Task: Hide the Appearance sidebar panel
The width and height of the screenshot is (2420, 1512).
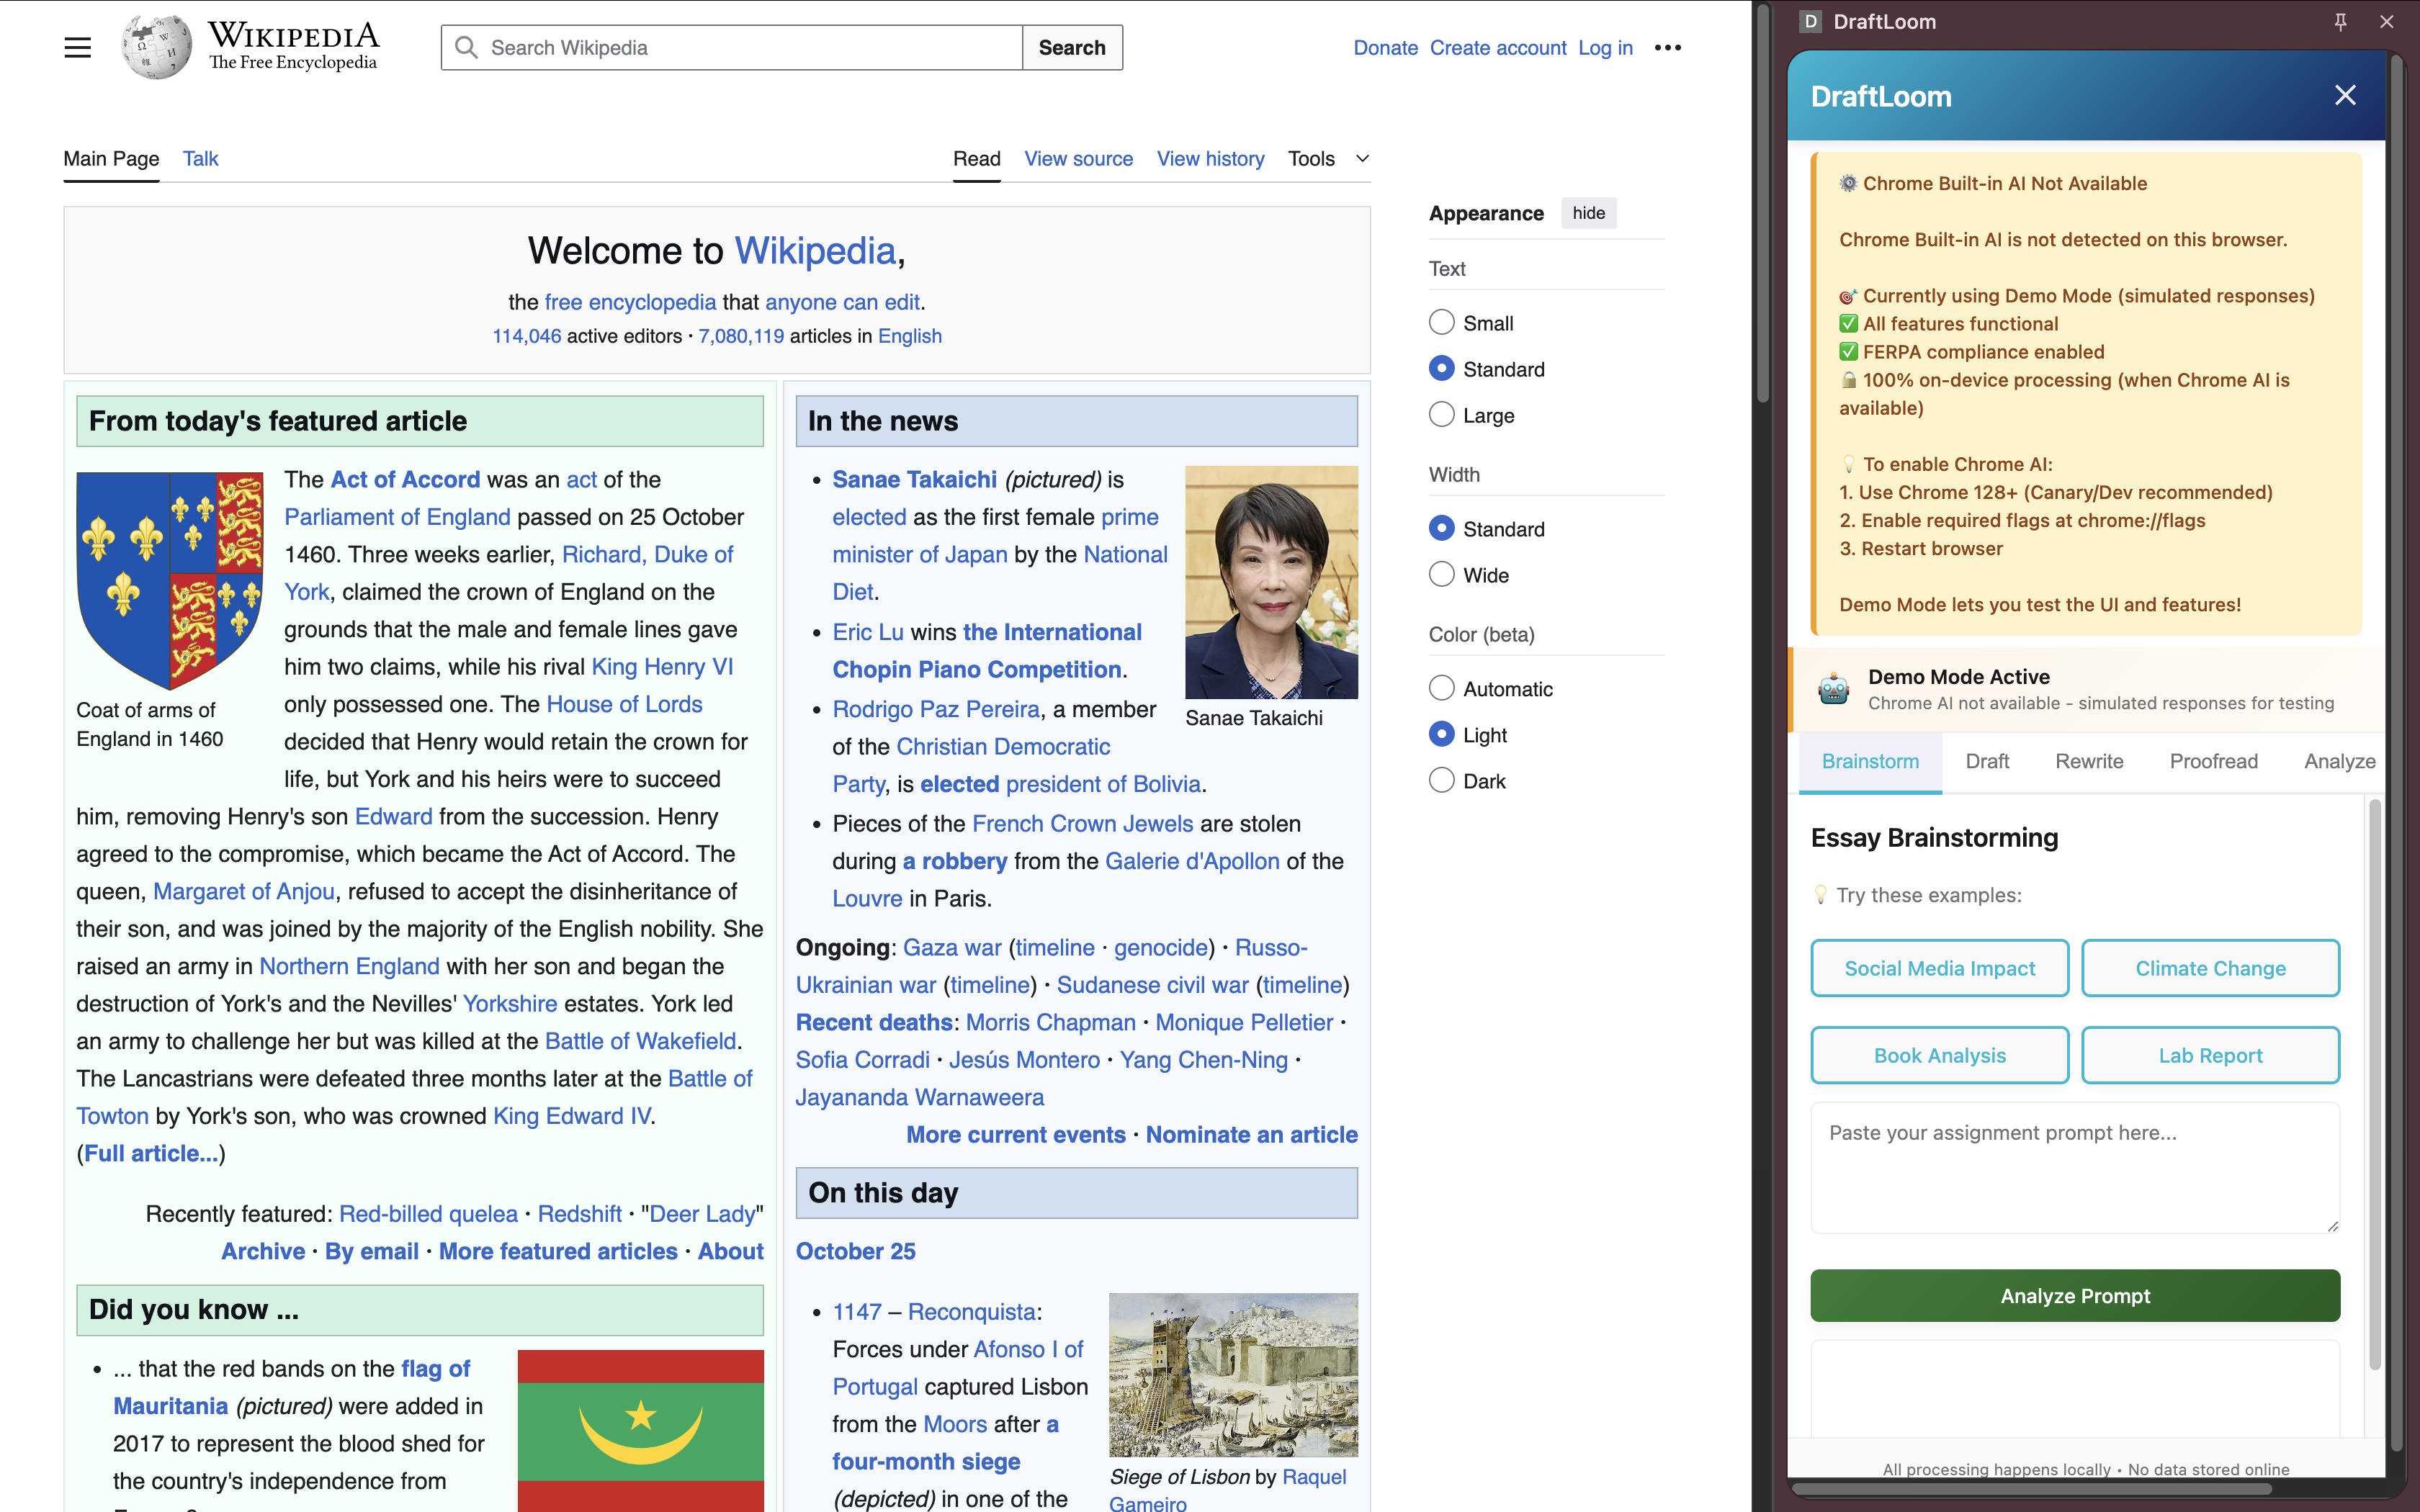Action: pyautogui.click(x=1588, y=213)
